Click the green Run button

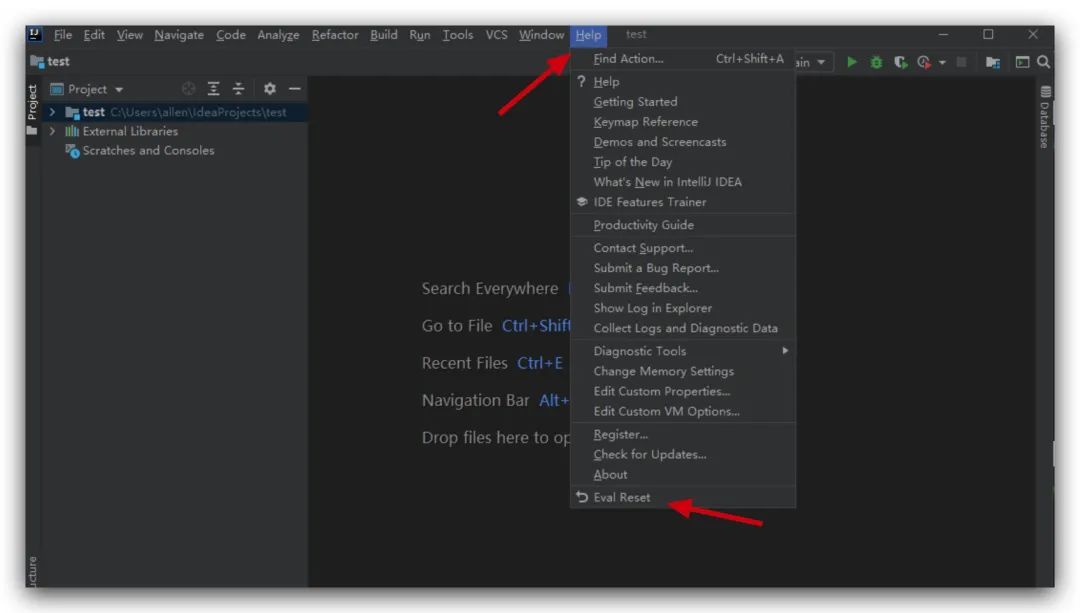click(852, 62)
